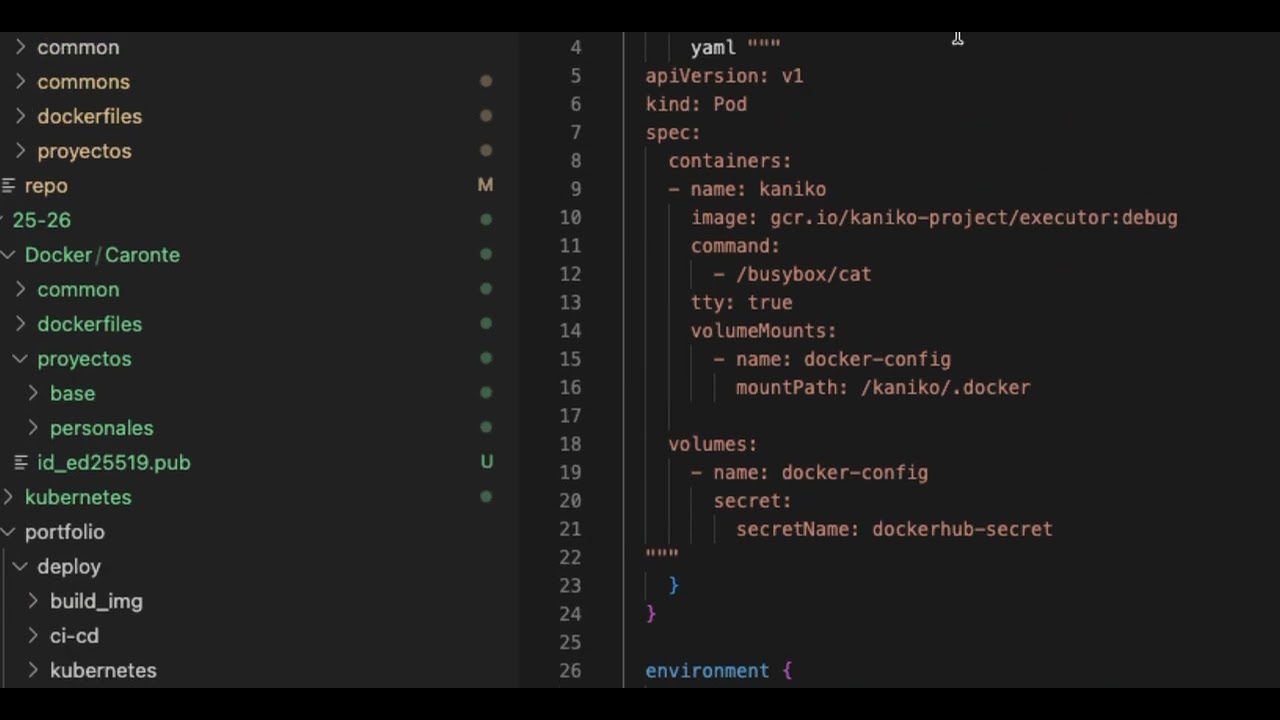The image size is (1280, 720).
Task: Click the 'mountPath: /kaniko/.docker' code line
Action: 883,387
